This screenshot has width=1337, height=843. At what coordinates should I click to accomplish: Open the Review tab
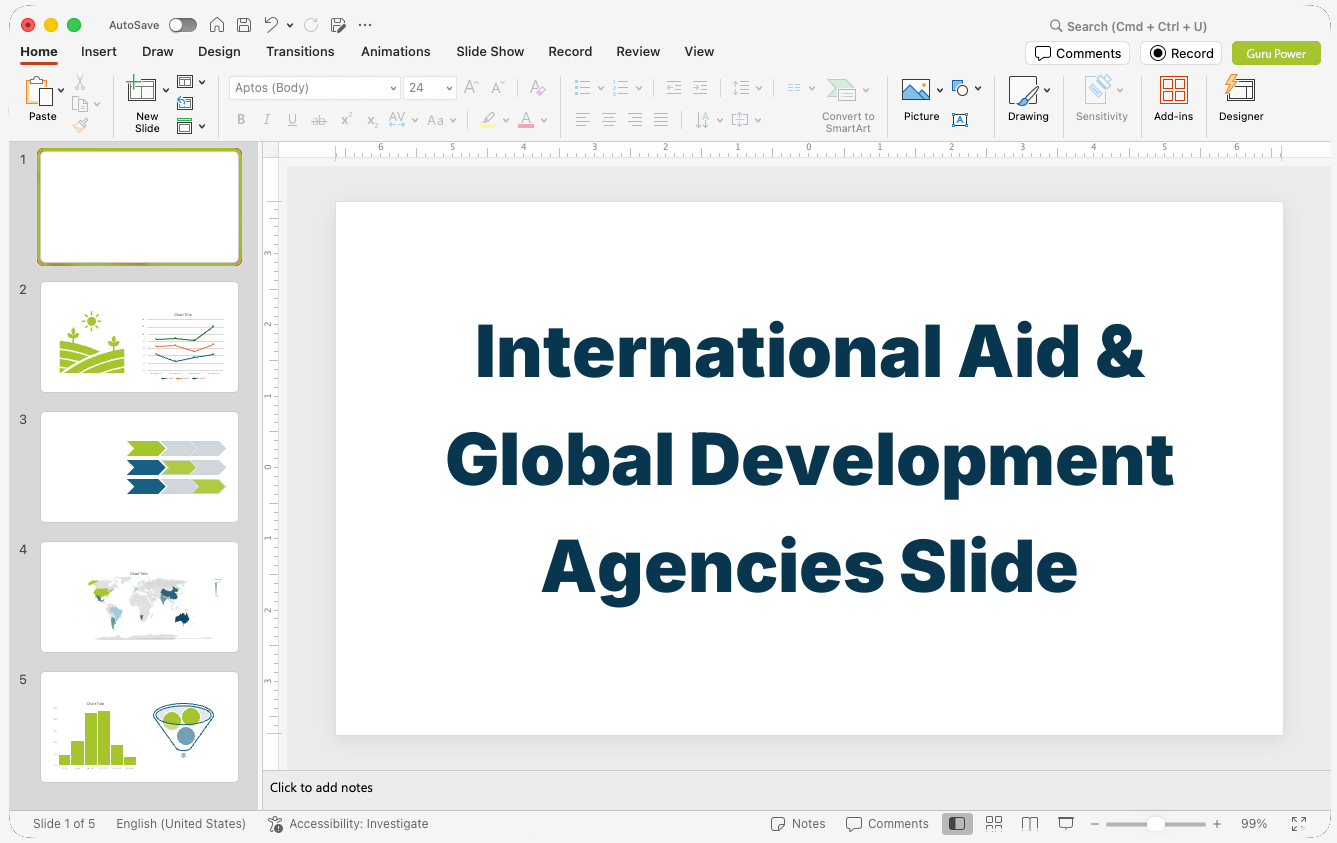(x=638, y=52)
